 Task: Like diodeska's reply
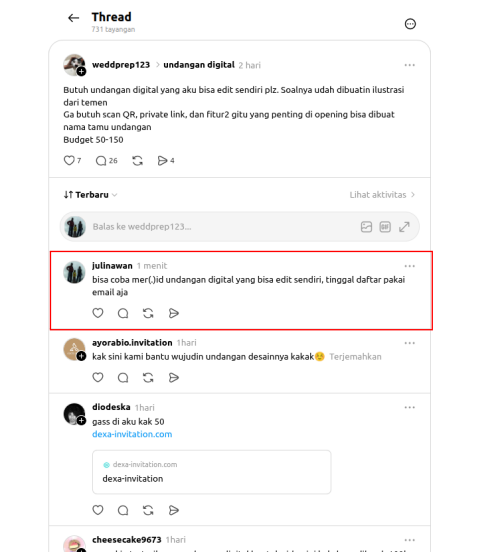coord(98,510)
